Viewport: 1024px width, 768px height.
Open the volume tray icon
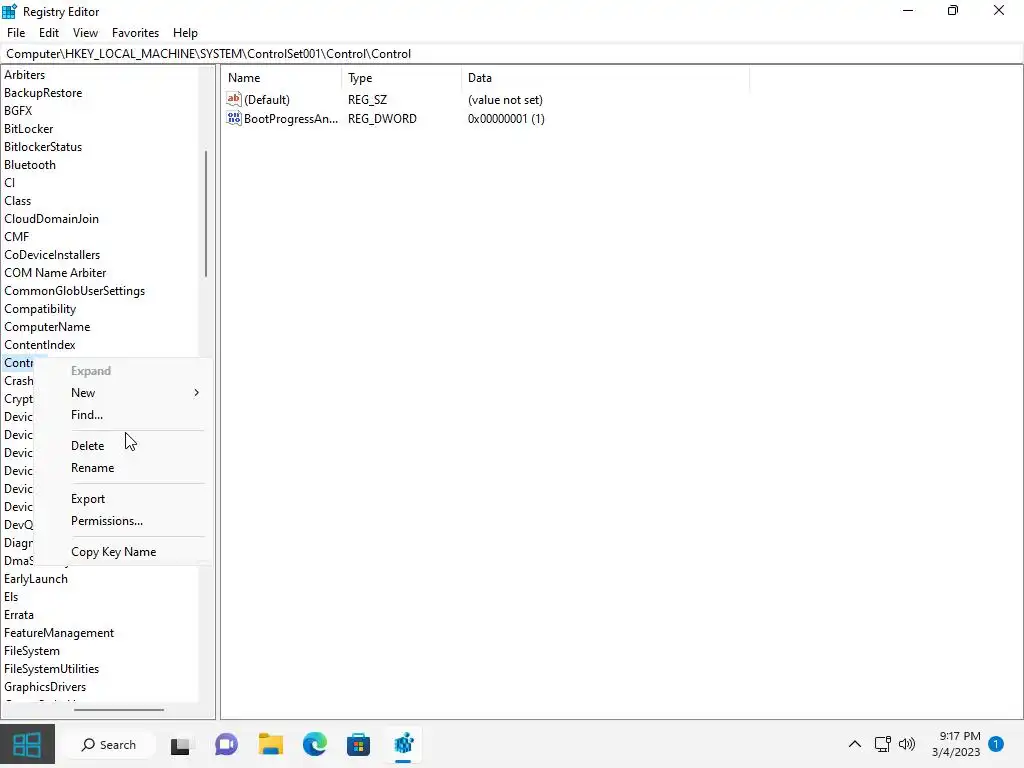point(907,744)
